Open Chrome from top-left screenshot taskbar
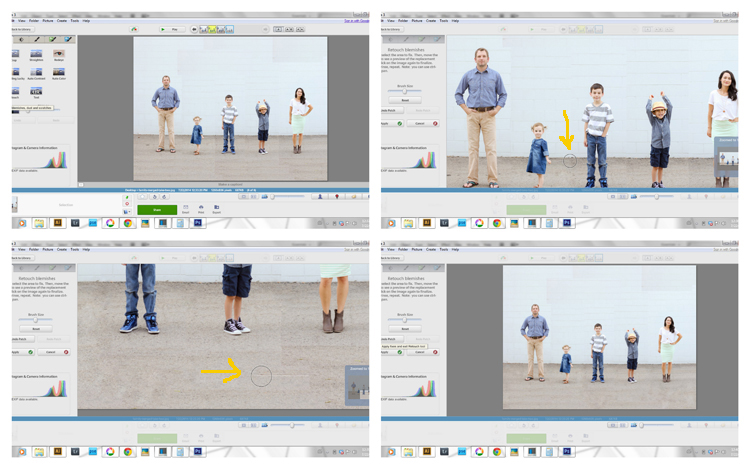The width and height of the screenshot is (750, 469). [x=128, y=224]
